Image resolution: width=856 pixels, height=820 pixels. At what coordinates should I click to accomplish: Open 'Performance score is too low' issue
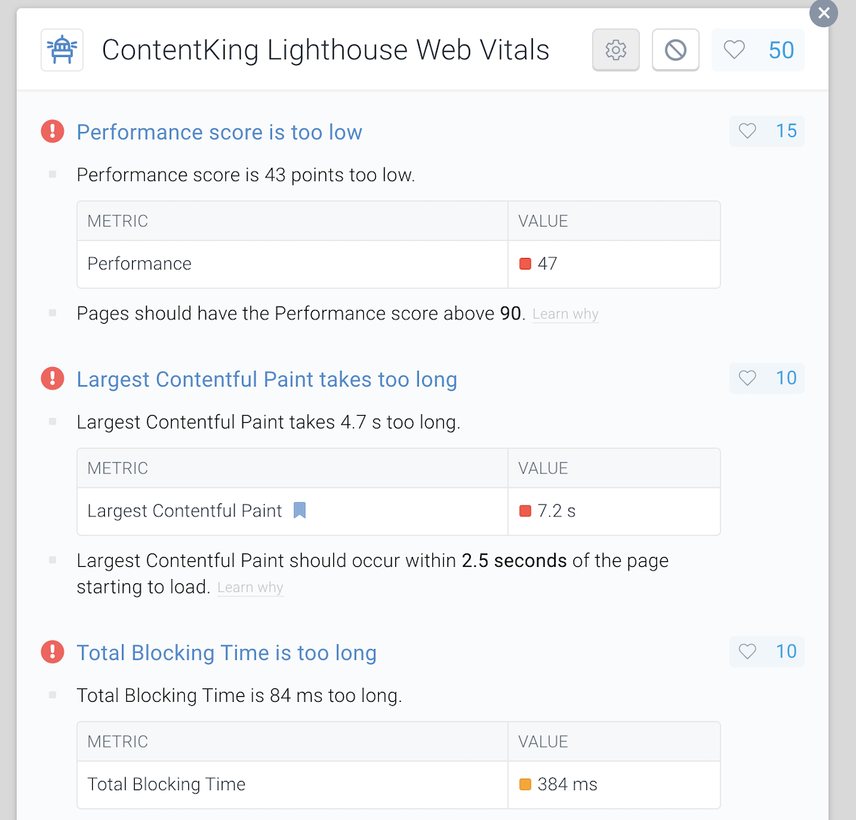[x=219, y=132]
